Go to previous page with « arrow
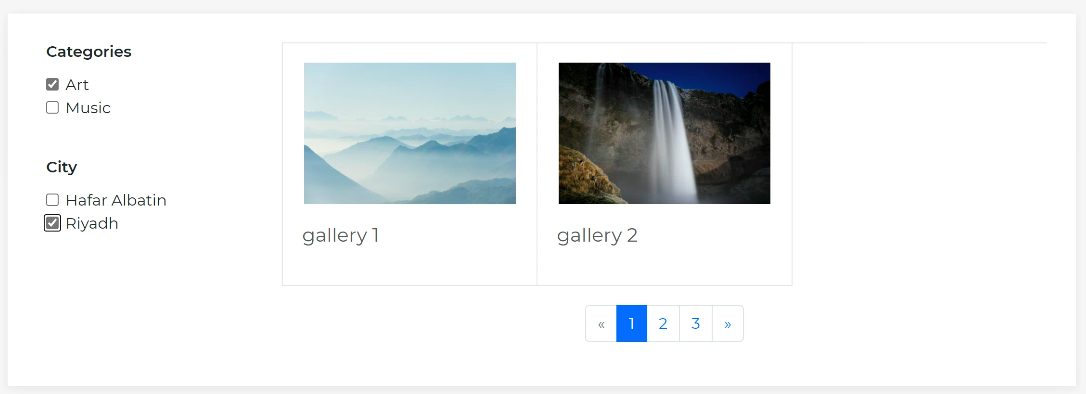Image resolution: width=1086 pixels, height=394 pixels. pos(601,323)
